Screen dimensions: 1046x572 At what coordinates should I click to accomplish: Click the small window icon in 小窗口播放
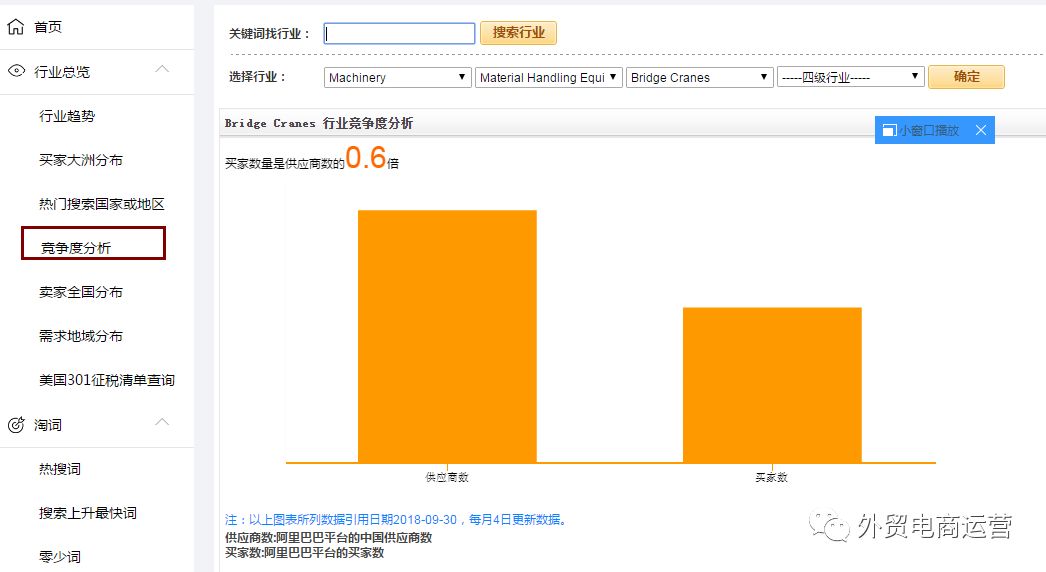pos(889,130)
